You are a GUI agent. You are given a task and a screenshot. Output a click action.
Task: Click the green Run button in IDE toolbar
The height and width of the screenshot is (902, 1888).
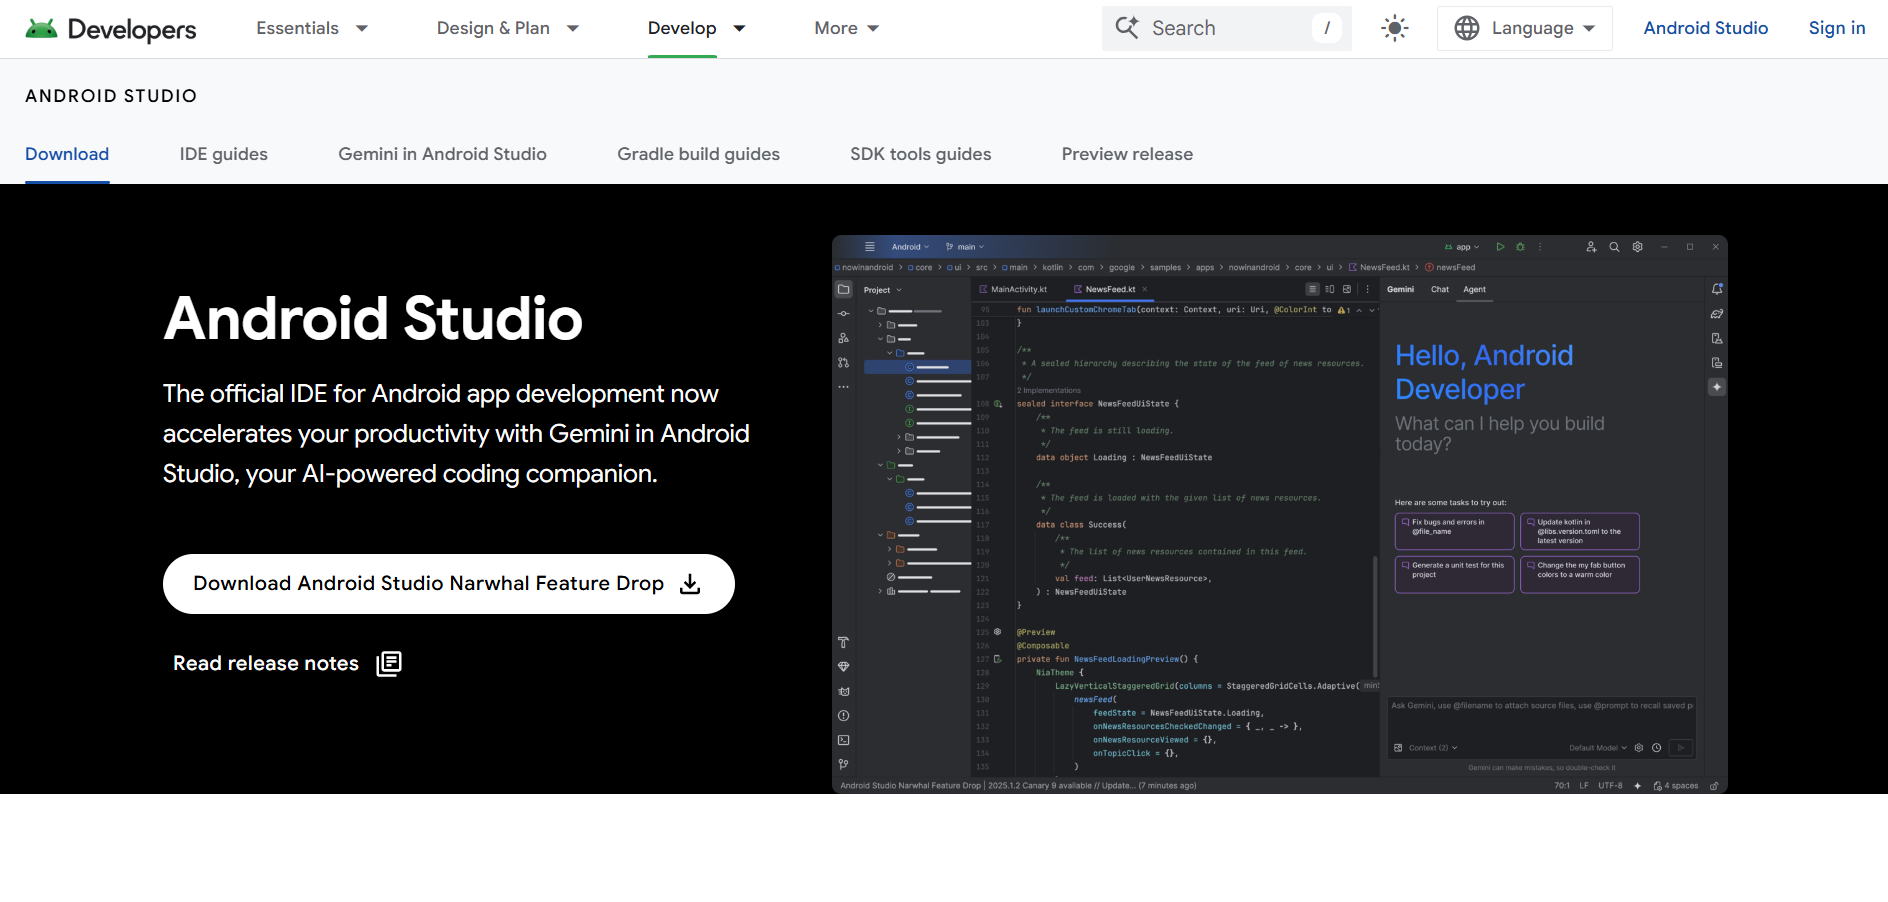coord(1501,247)
